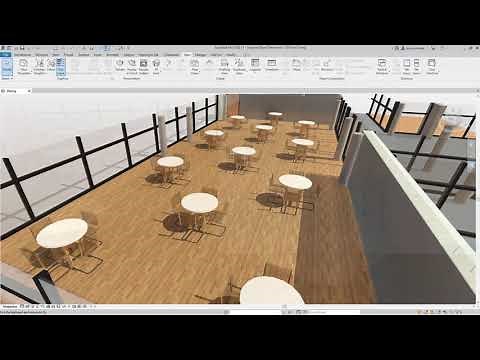The width and height of the screenshot is (480, 360).
Task: Click the Sheet tool
Action: 297,65
